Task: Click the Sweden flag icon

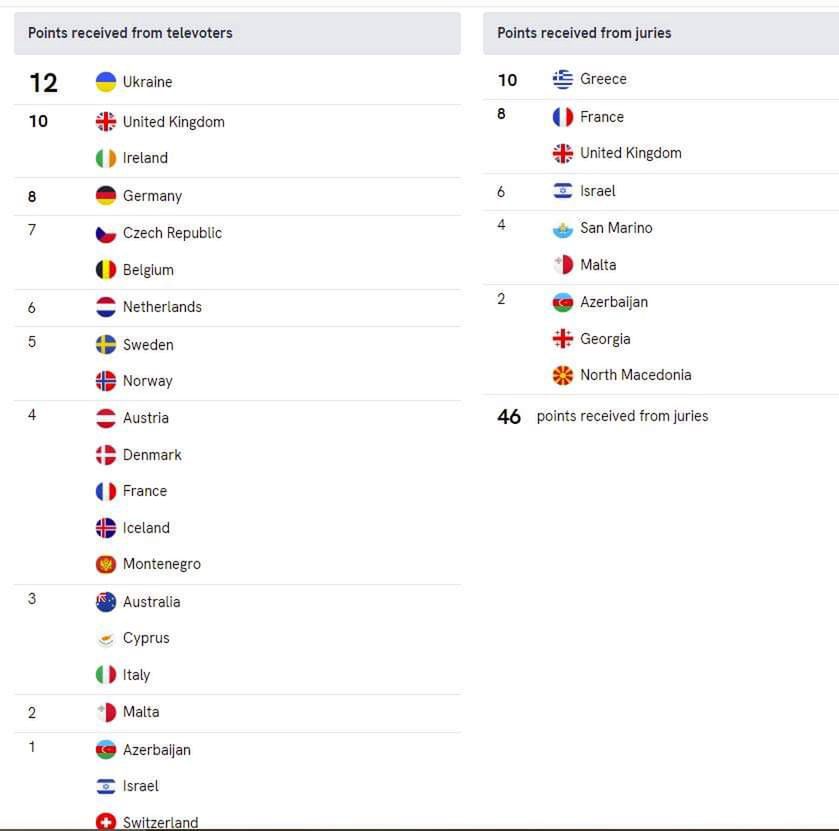Action: coord(106,345)
